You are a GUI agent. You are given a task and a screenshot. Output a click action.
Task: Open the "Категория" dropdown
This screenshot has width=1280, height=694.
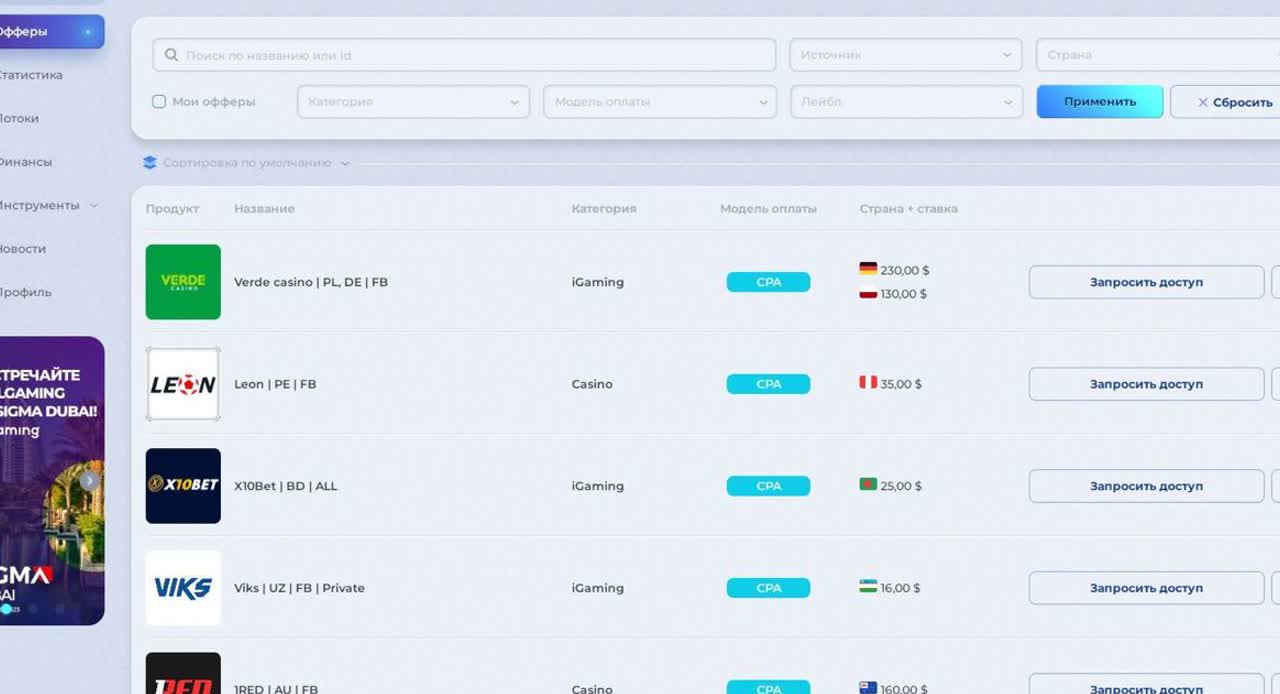pyautogui.click(x=413, y=102)
